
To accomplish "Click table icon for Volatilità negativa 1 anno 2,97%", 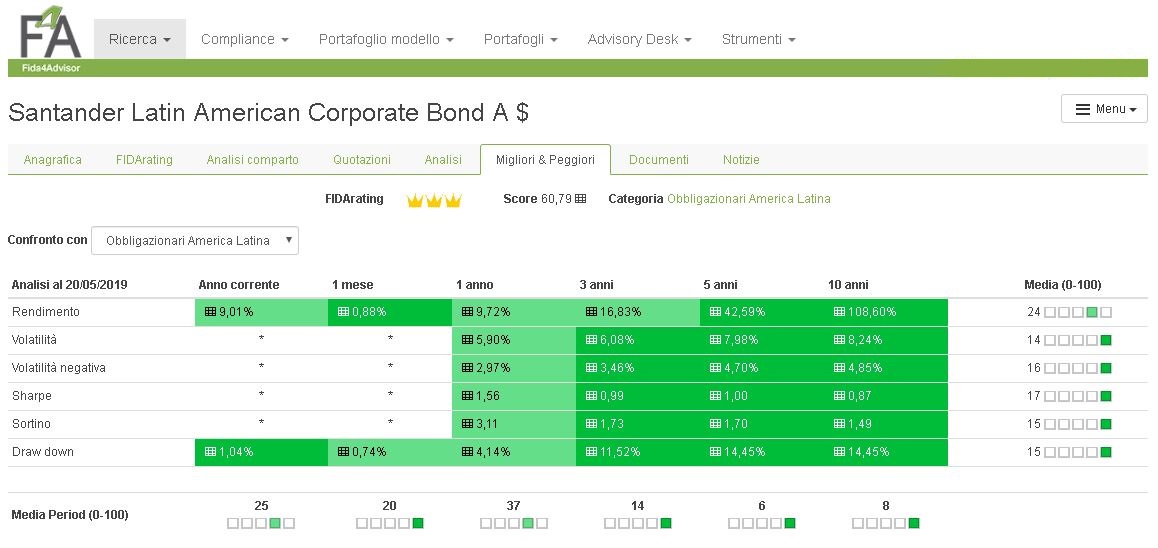I will (x=467, y=368).
